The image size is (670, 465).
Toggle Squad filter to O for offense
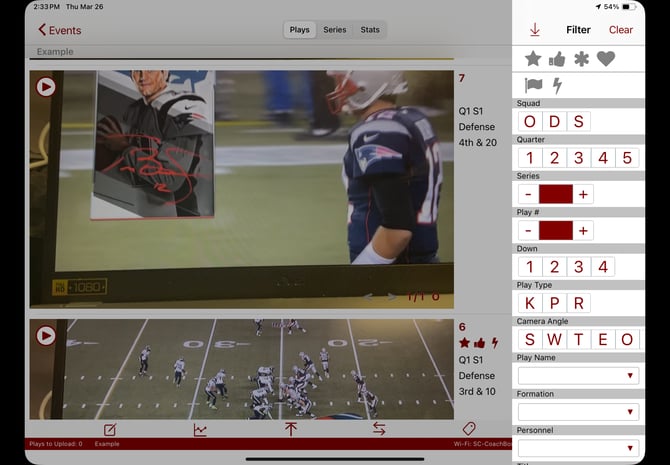[x=530, y=122]
